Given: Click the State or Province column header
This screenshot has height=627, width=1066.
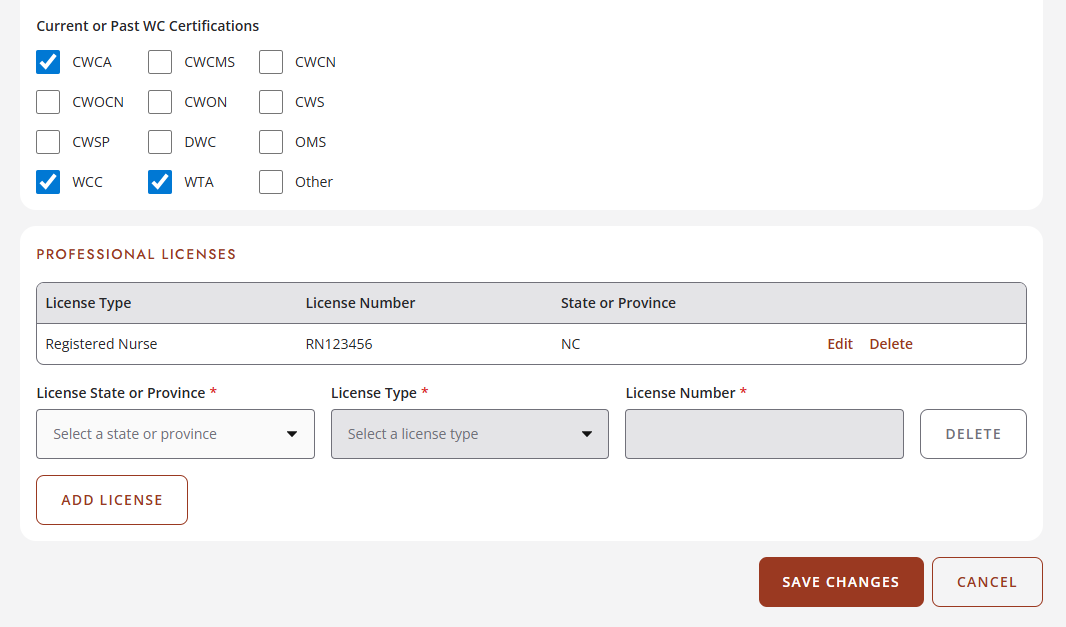Looking at the screenshot, I should 618,303.
